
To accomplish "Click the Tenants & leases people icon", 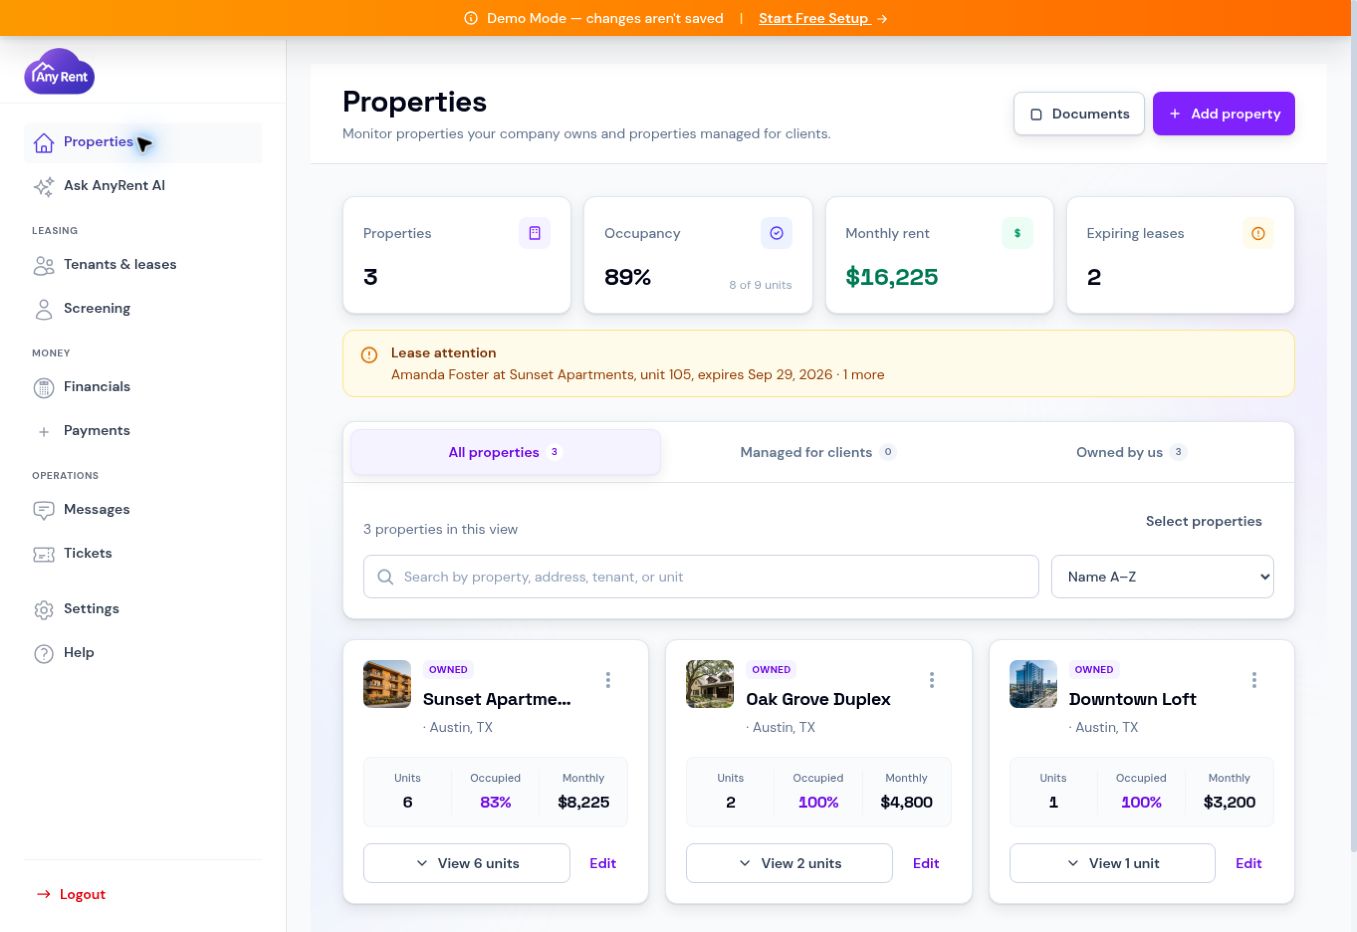I will (44, 265).
